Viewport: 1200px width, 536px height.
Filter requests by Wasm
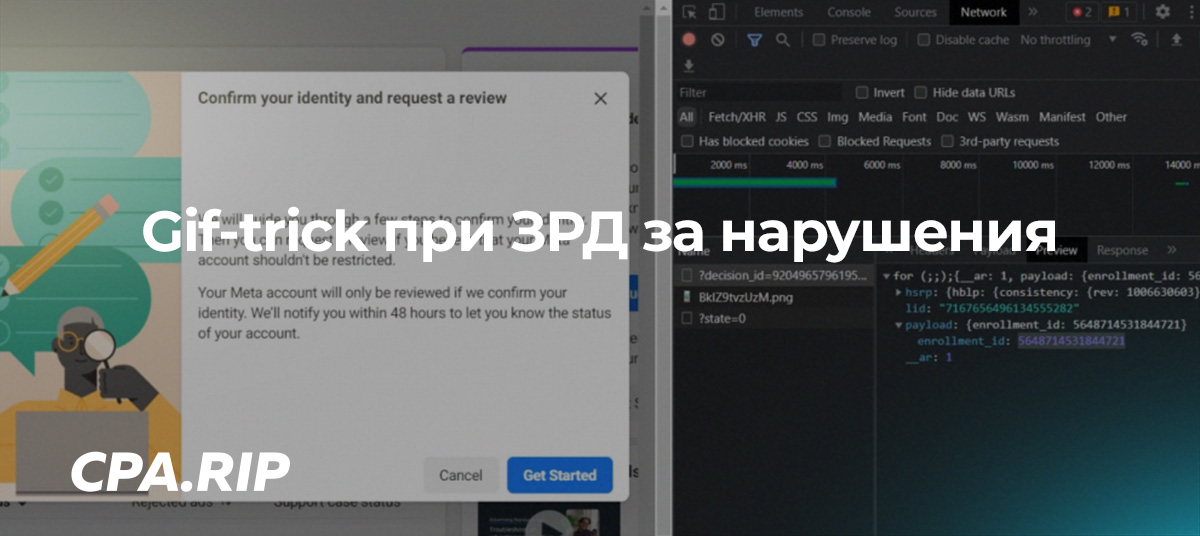coord(1012,117)
